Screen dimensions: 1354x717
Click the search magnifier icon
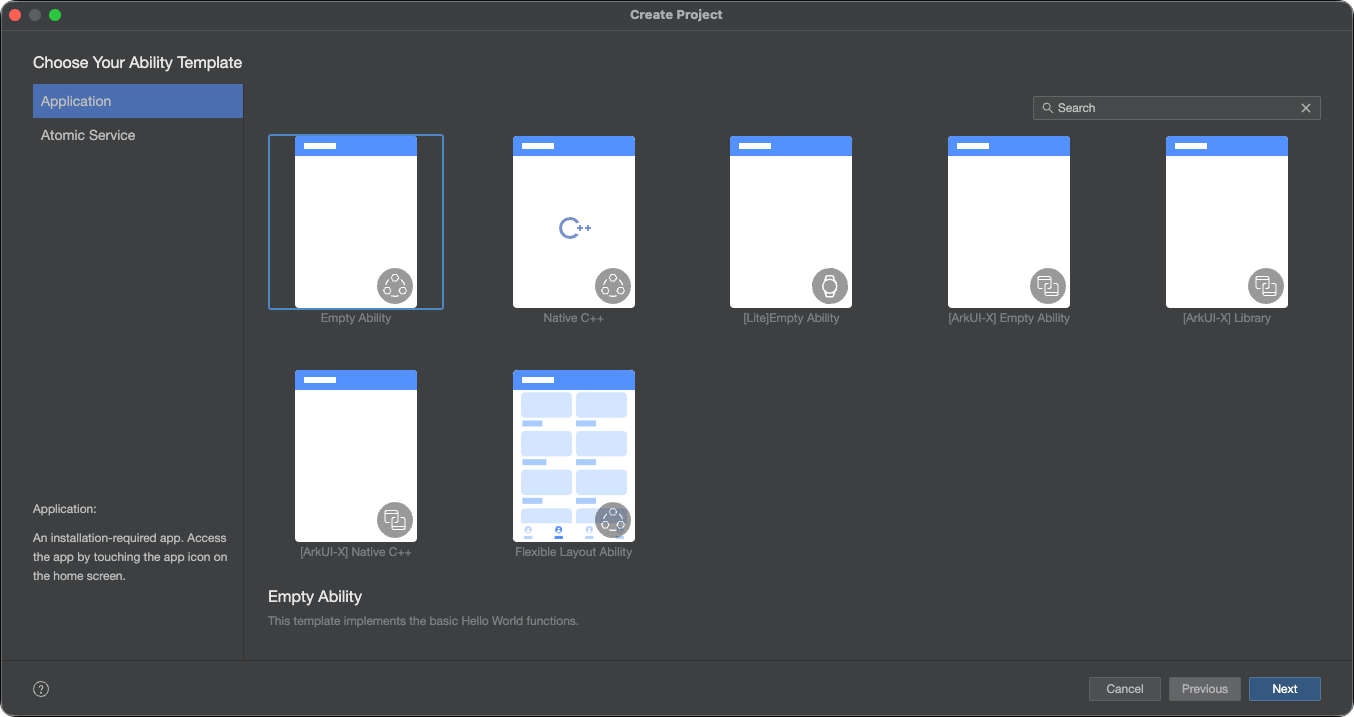(x=1047, y=108)
